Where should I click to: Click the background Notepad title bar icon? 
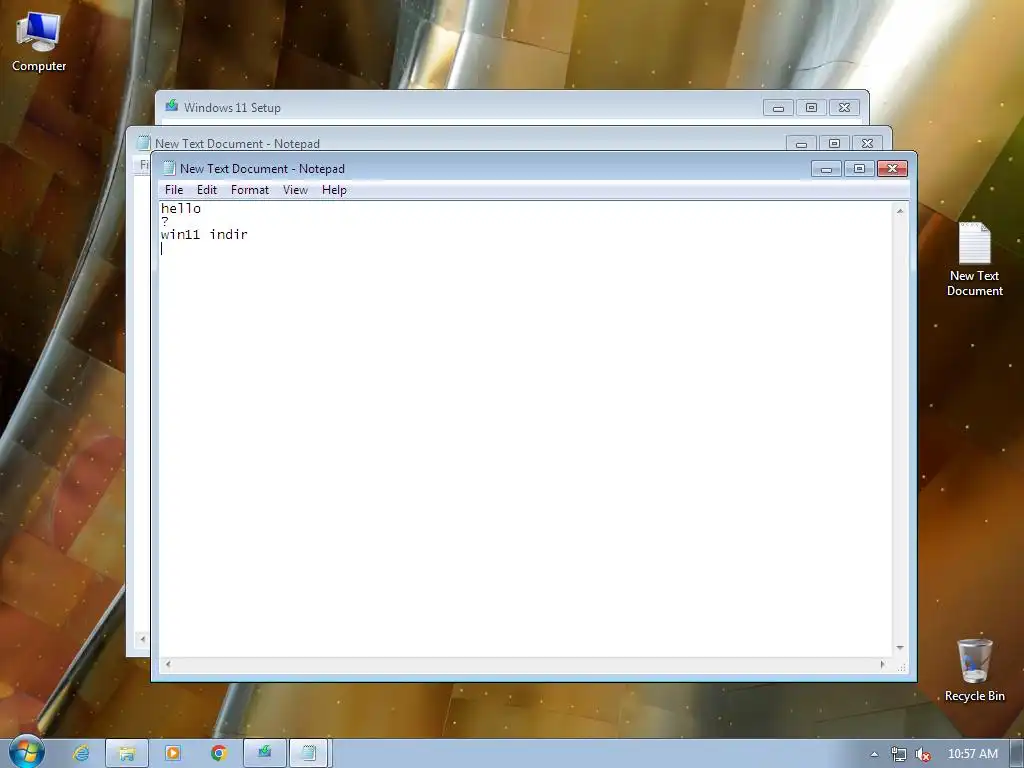[x=144, y=143]
